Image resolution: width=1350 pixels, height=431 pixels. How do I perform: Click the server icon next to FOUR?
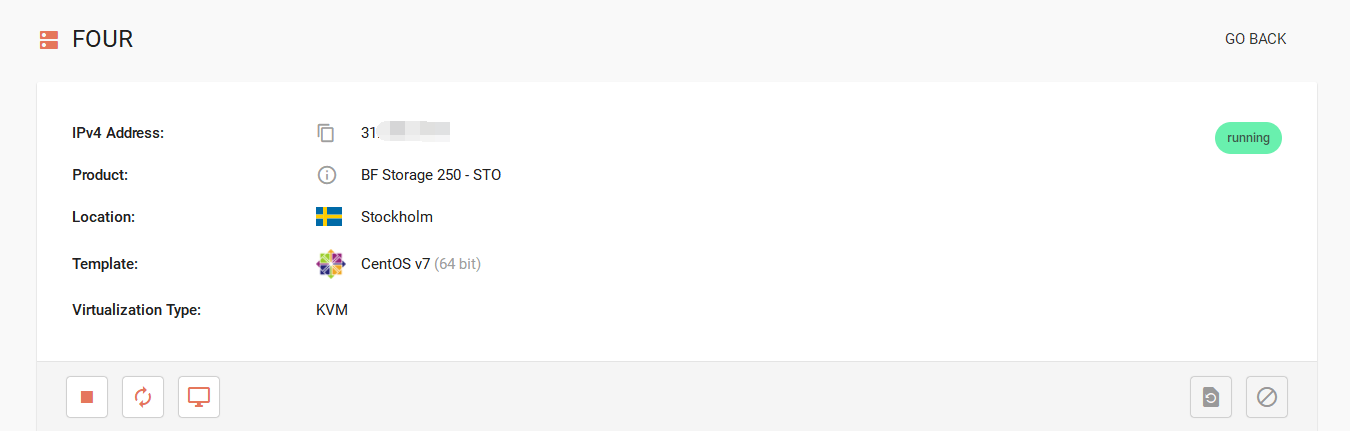coord(49,40)
